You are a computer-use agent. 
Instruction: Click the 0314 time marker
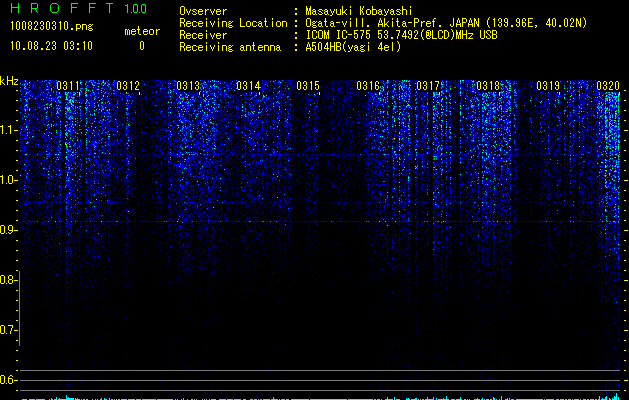pyautogui.click(x=248, y=86)
